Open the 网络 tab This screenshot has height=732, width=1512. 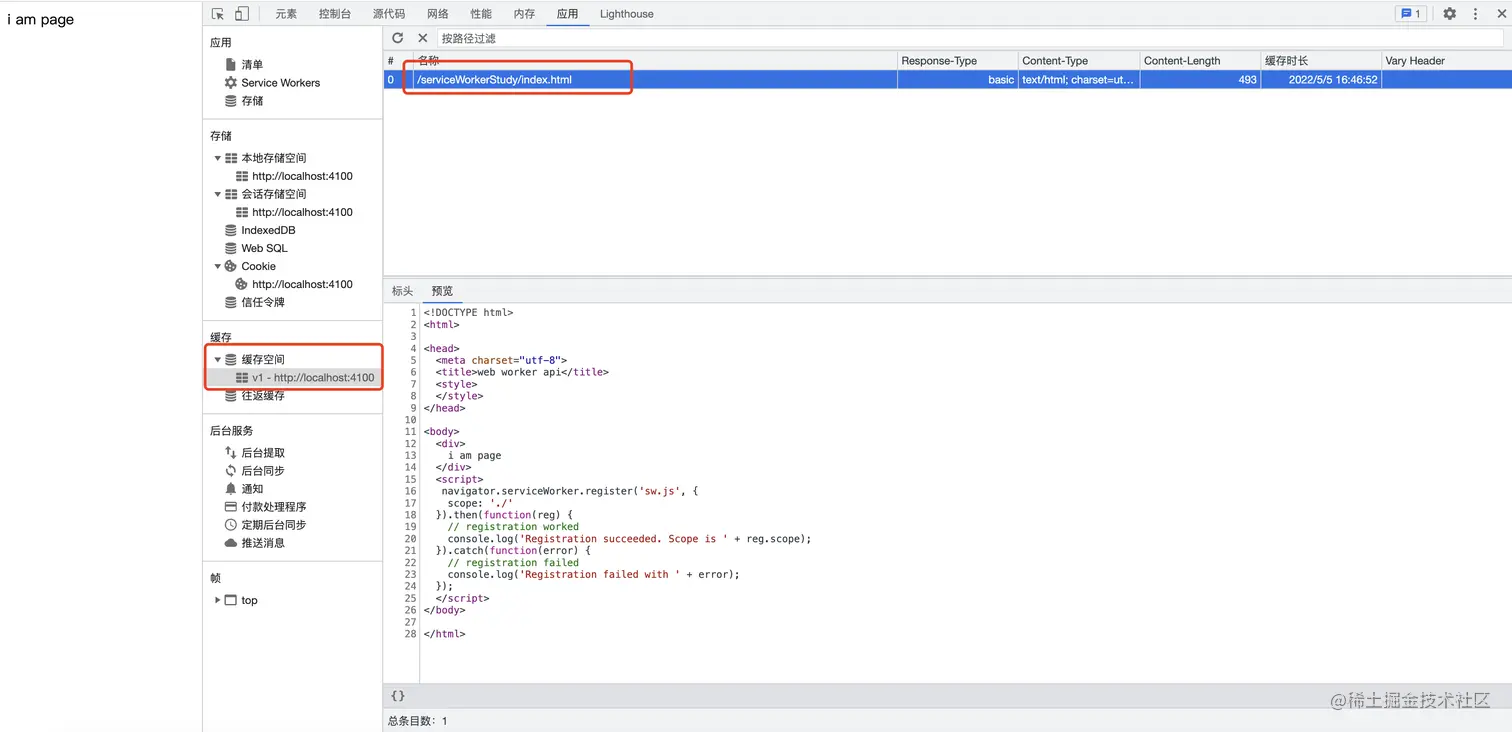click(x=438, y=14)
